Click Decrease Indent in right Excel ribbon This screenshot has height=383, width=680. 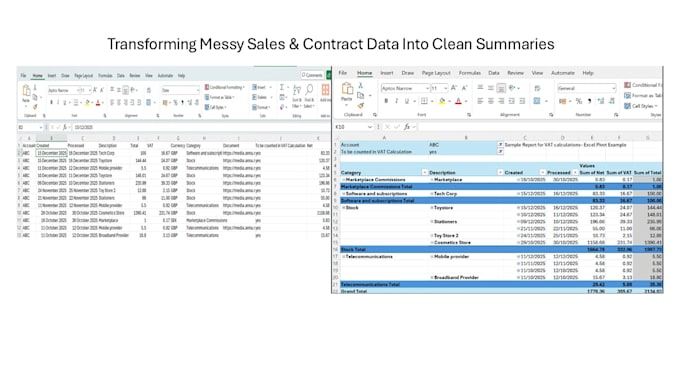[x=512, y=101]
